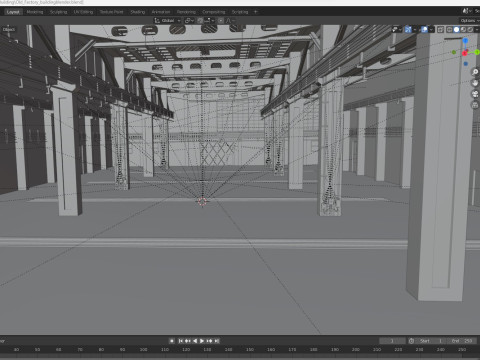Jump to the start frame

[x=181, y=341]
